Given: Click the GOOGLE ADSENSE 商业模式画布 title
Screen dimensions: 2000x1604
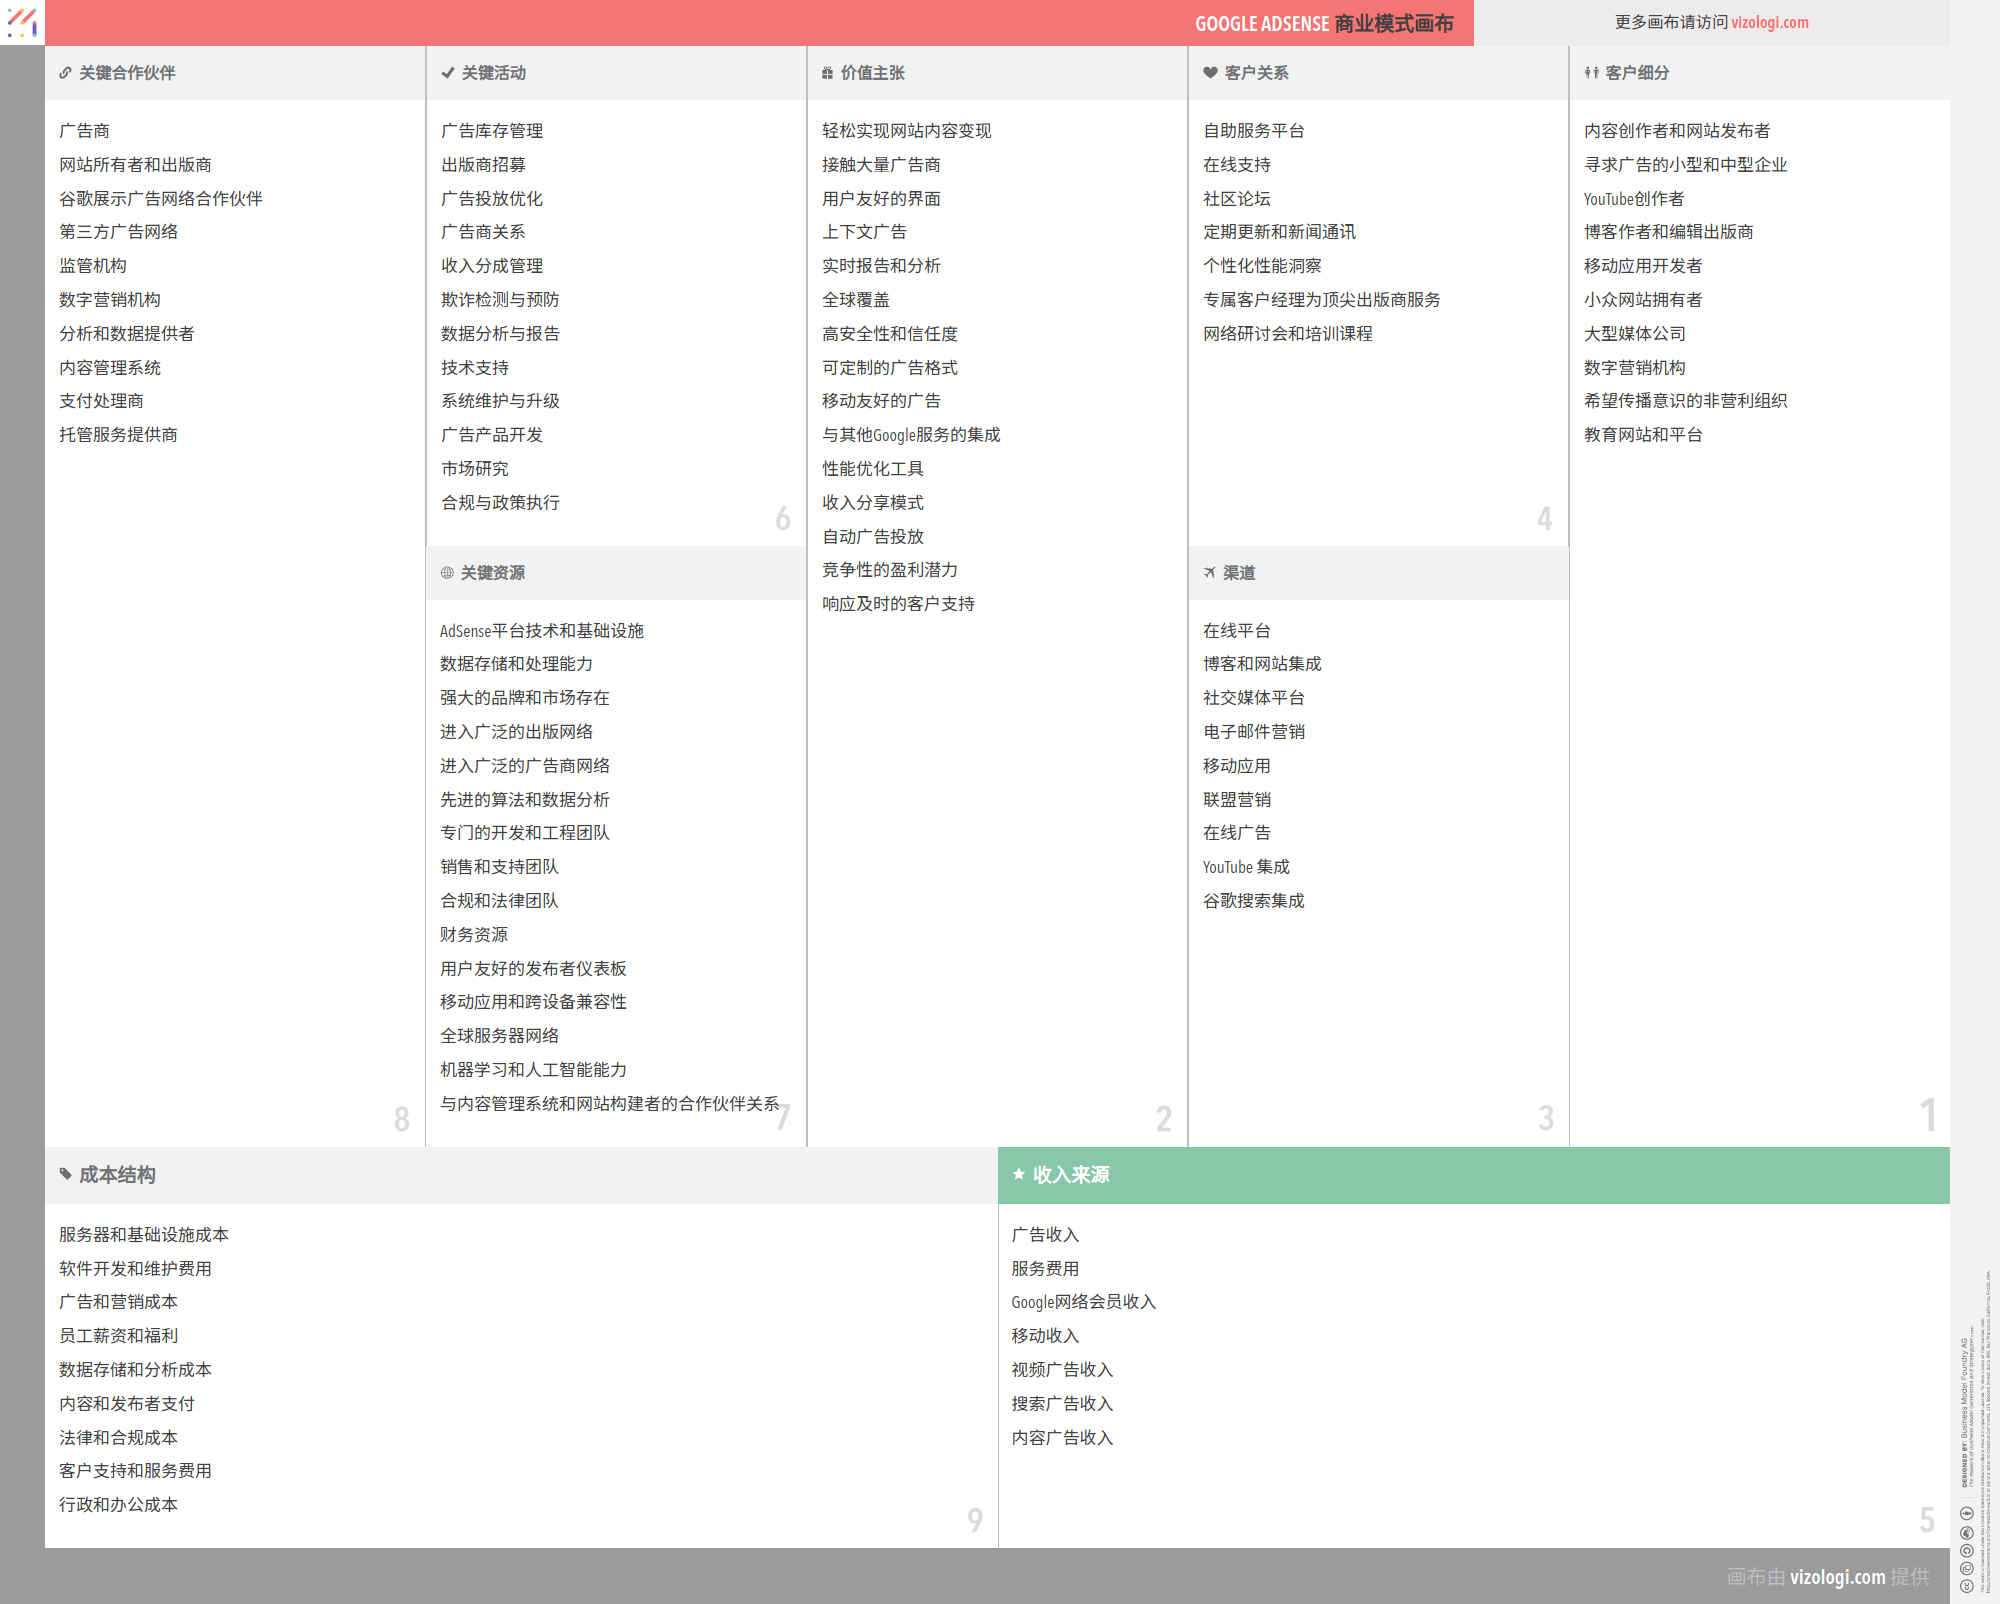Looking at the screenshot, I should click(1323, 23).
